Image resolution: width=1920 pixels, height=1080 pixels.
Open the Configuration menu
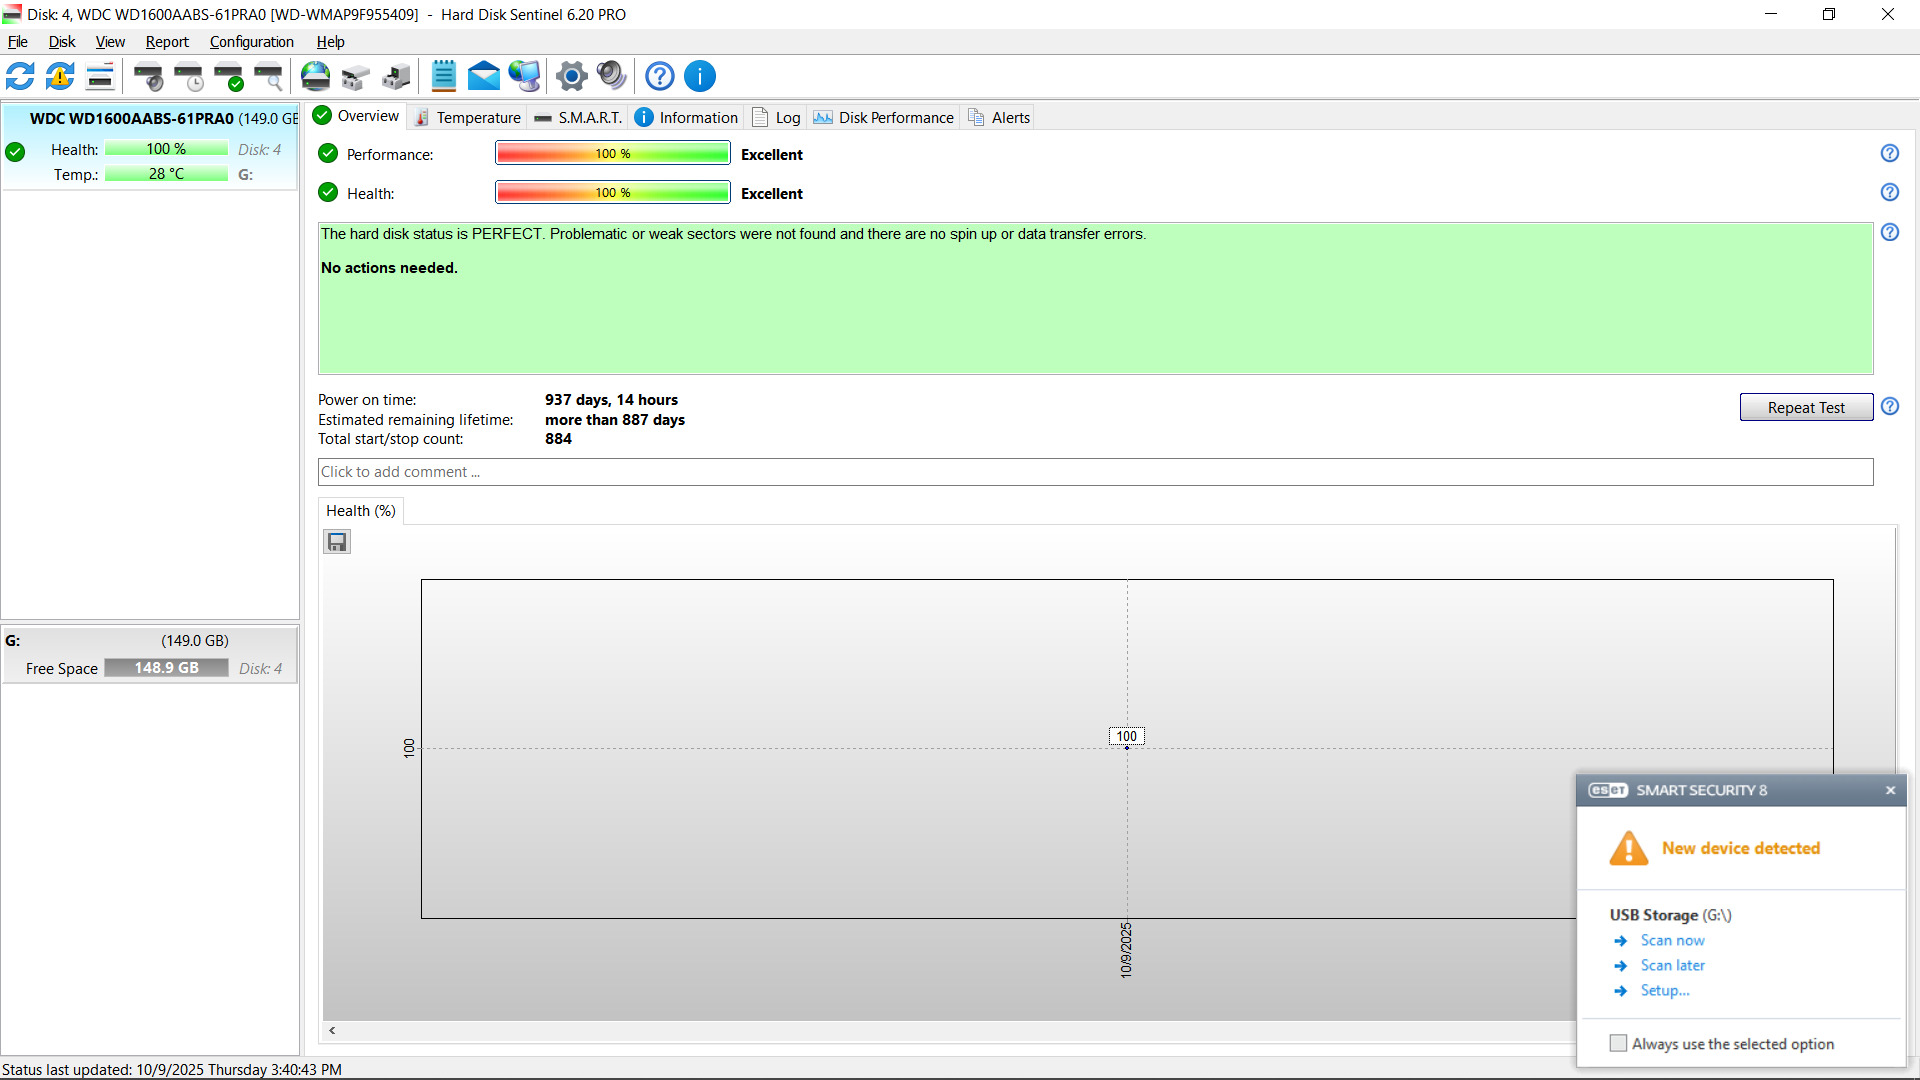point(251,42)
